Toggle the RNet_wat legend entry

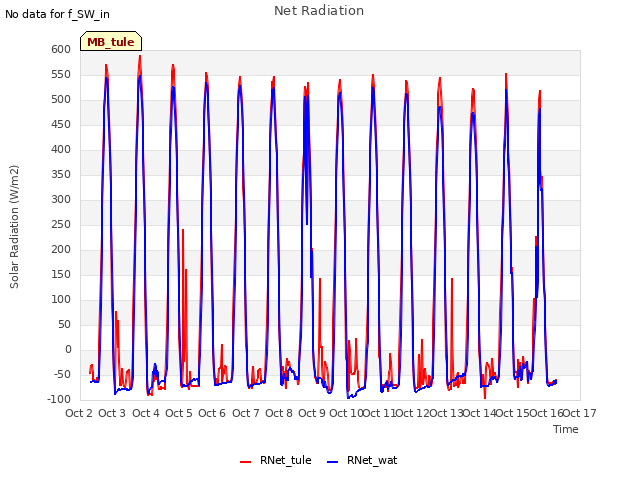[x=362, y=460]
